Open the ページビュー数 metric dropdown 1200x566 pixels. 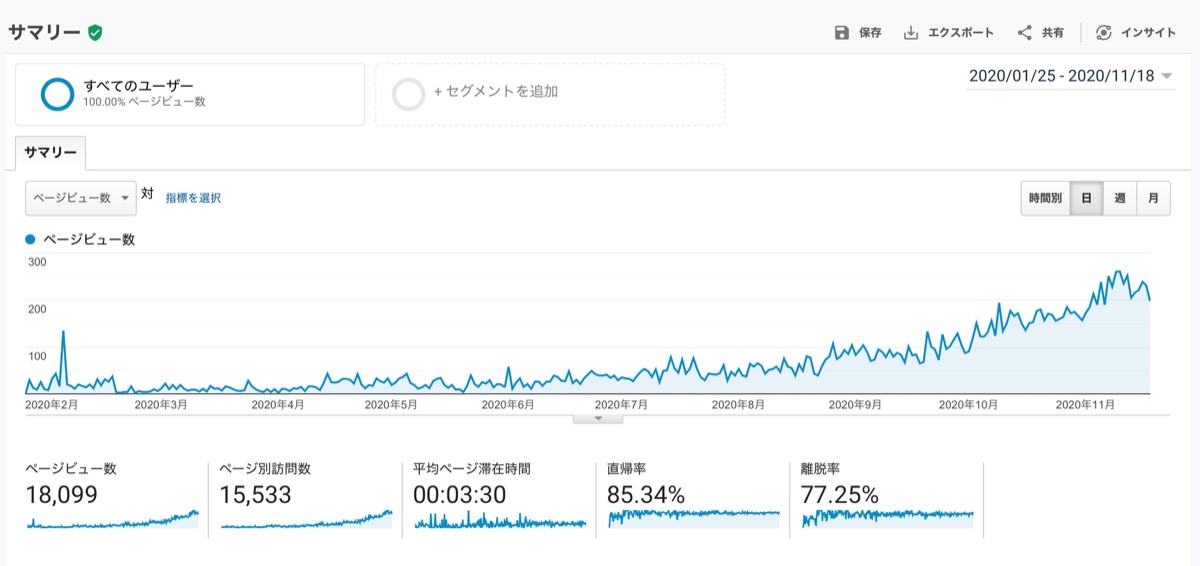pyautogui.click(x=80, y=198)
